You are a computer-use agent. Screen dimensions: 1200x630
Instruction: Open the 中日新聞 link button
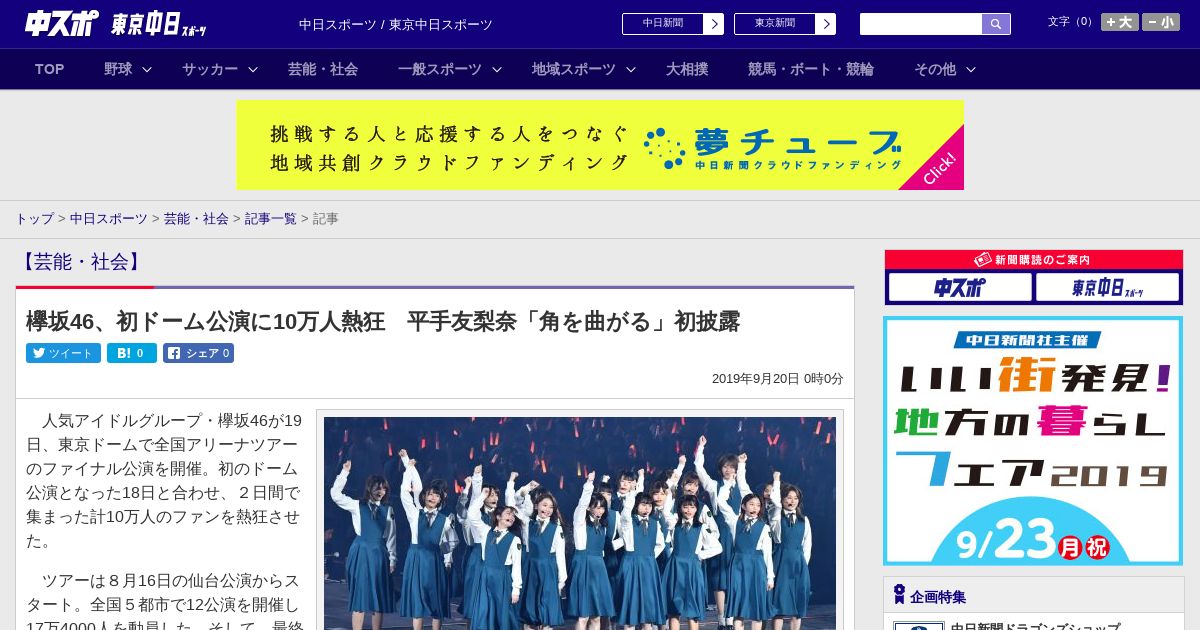point(663,24)
